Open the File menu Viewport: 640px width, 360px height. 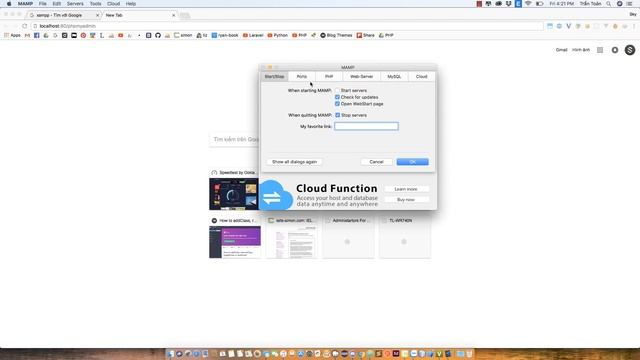(42, 4)
